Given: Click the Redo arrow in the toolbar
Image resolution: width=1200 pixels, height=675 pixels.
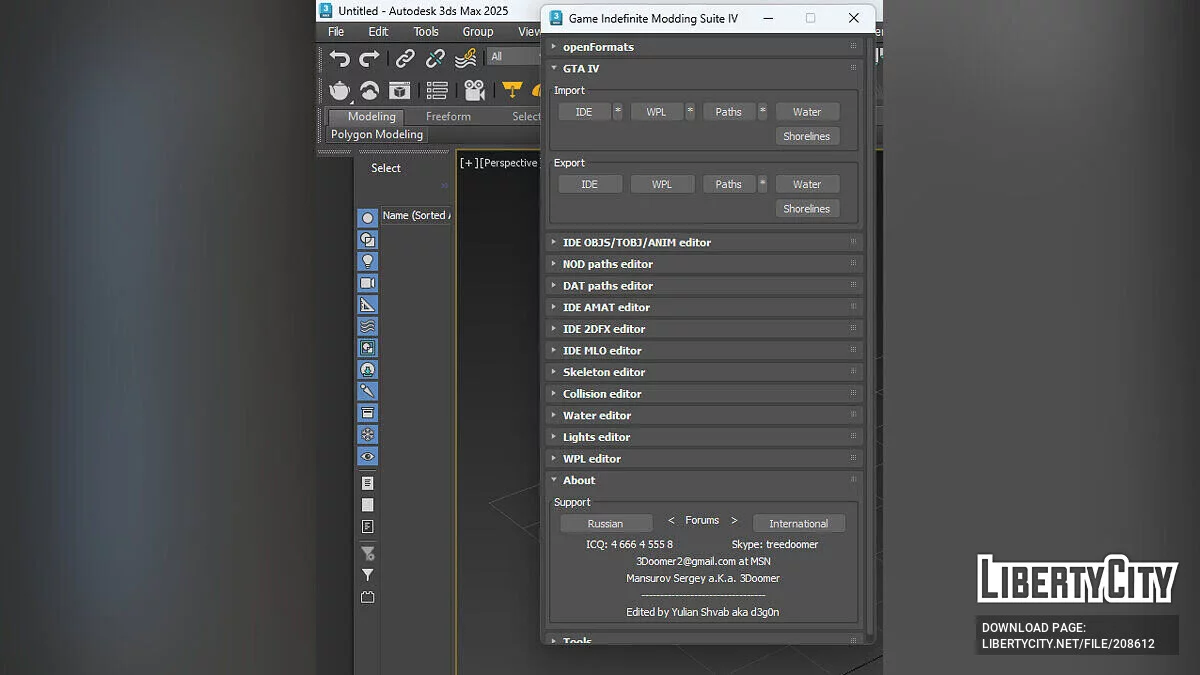Looking at the screenshot, I should click(x=370, y=58).
